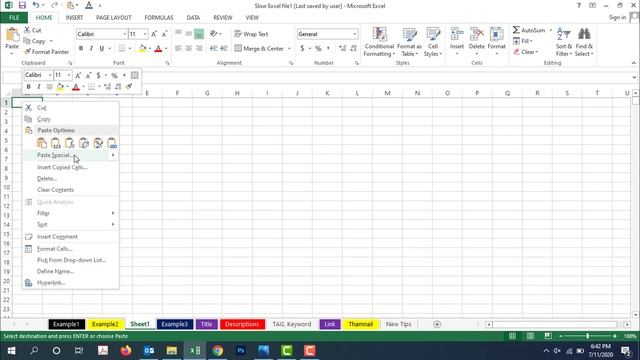640x360 pixels.
Task: Click Percent Style icon in ribbon Number group
Action: click(318, 49)
